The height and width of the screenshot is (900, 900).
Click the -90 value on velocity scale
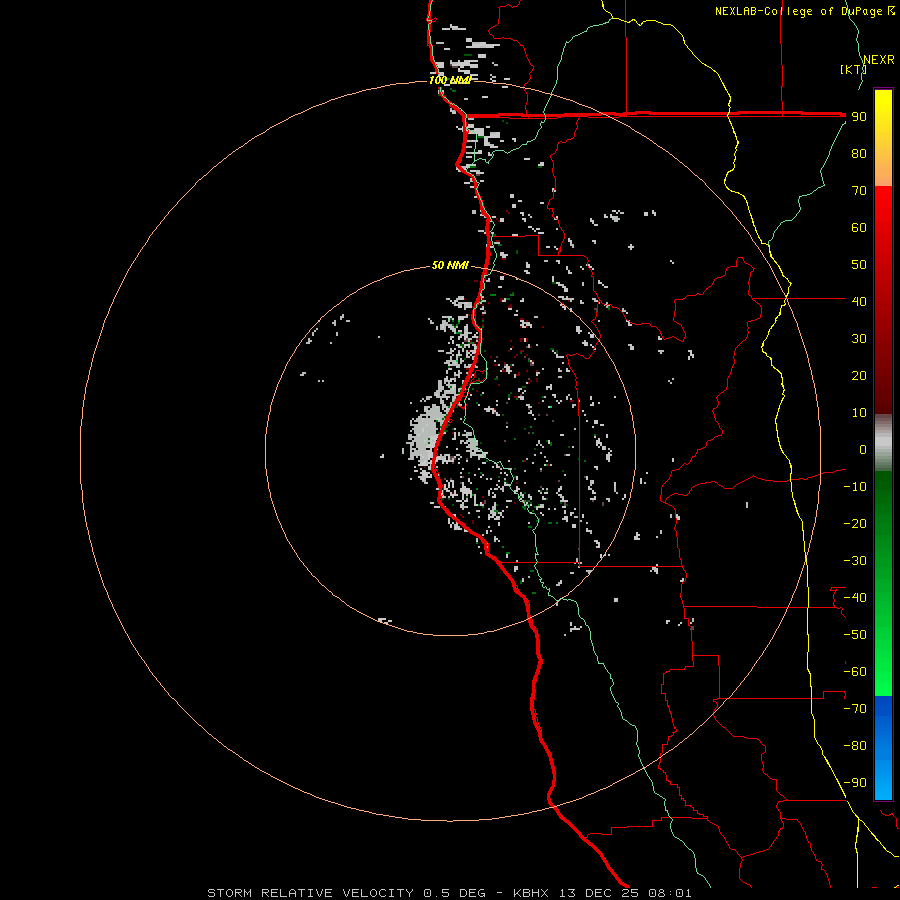tap(855, 783)
